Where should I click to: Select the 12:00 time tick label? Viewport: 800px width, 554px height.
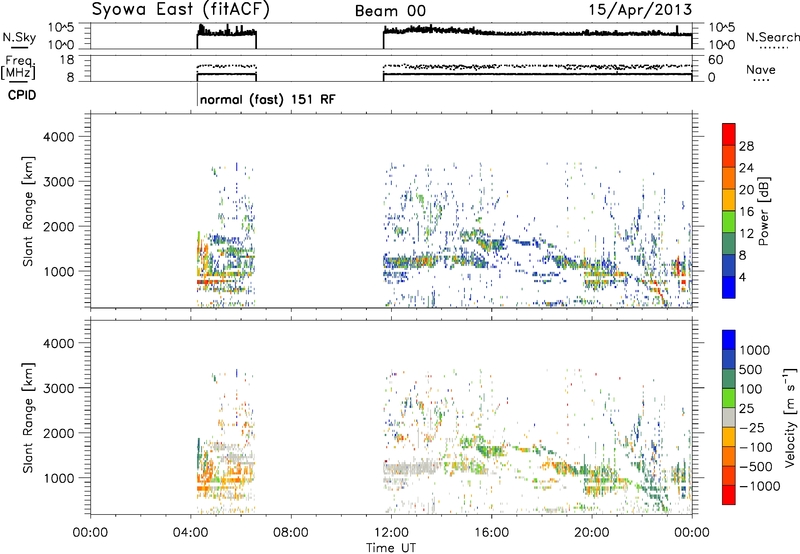(391, 533)
